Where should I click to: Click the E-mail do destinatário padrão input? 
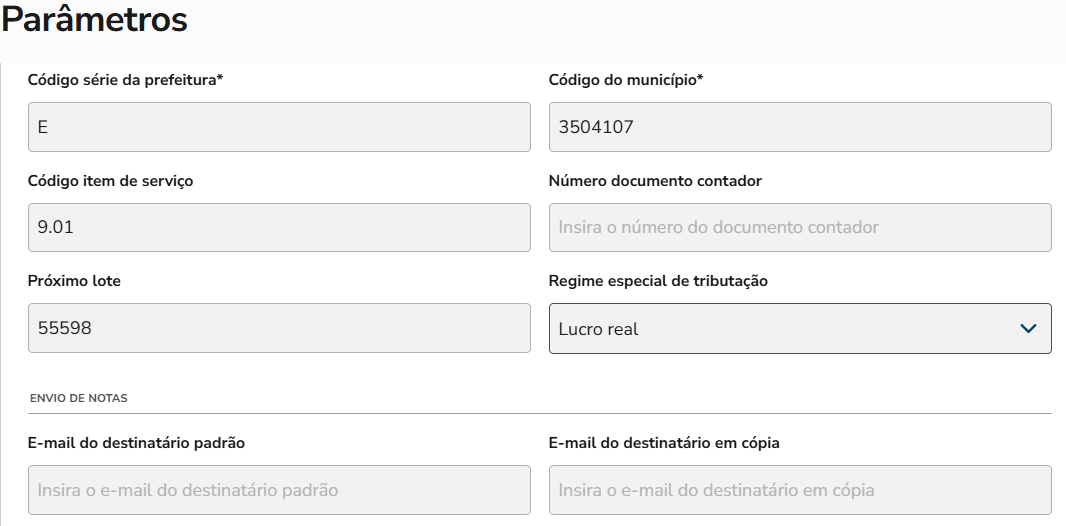tap(279, 490)
